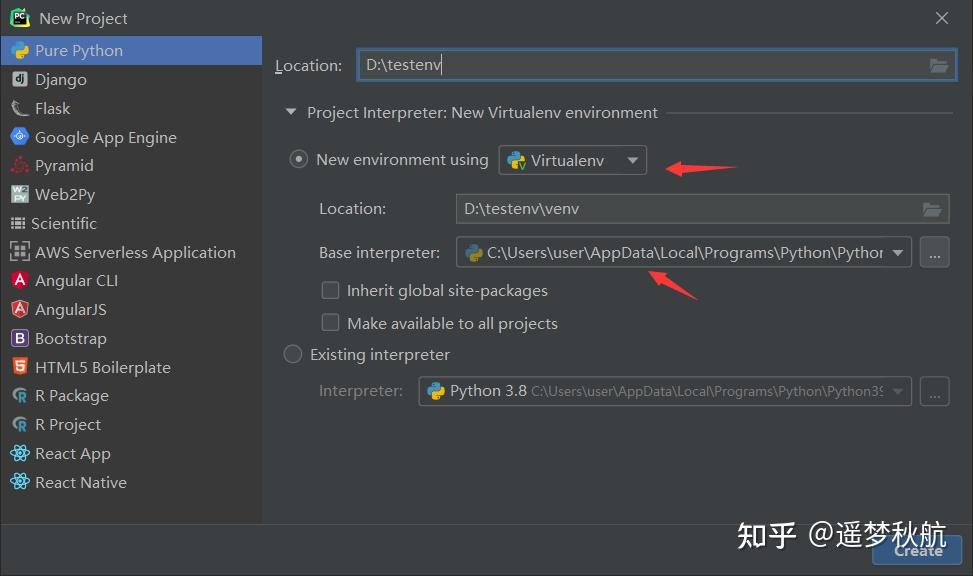Screen dimensions: 973x576
Task: Click the Pyramid icon
Action: [x=20, y=165]
